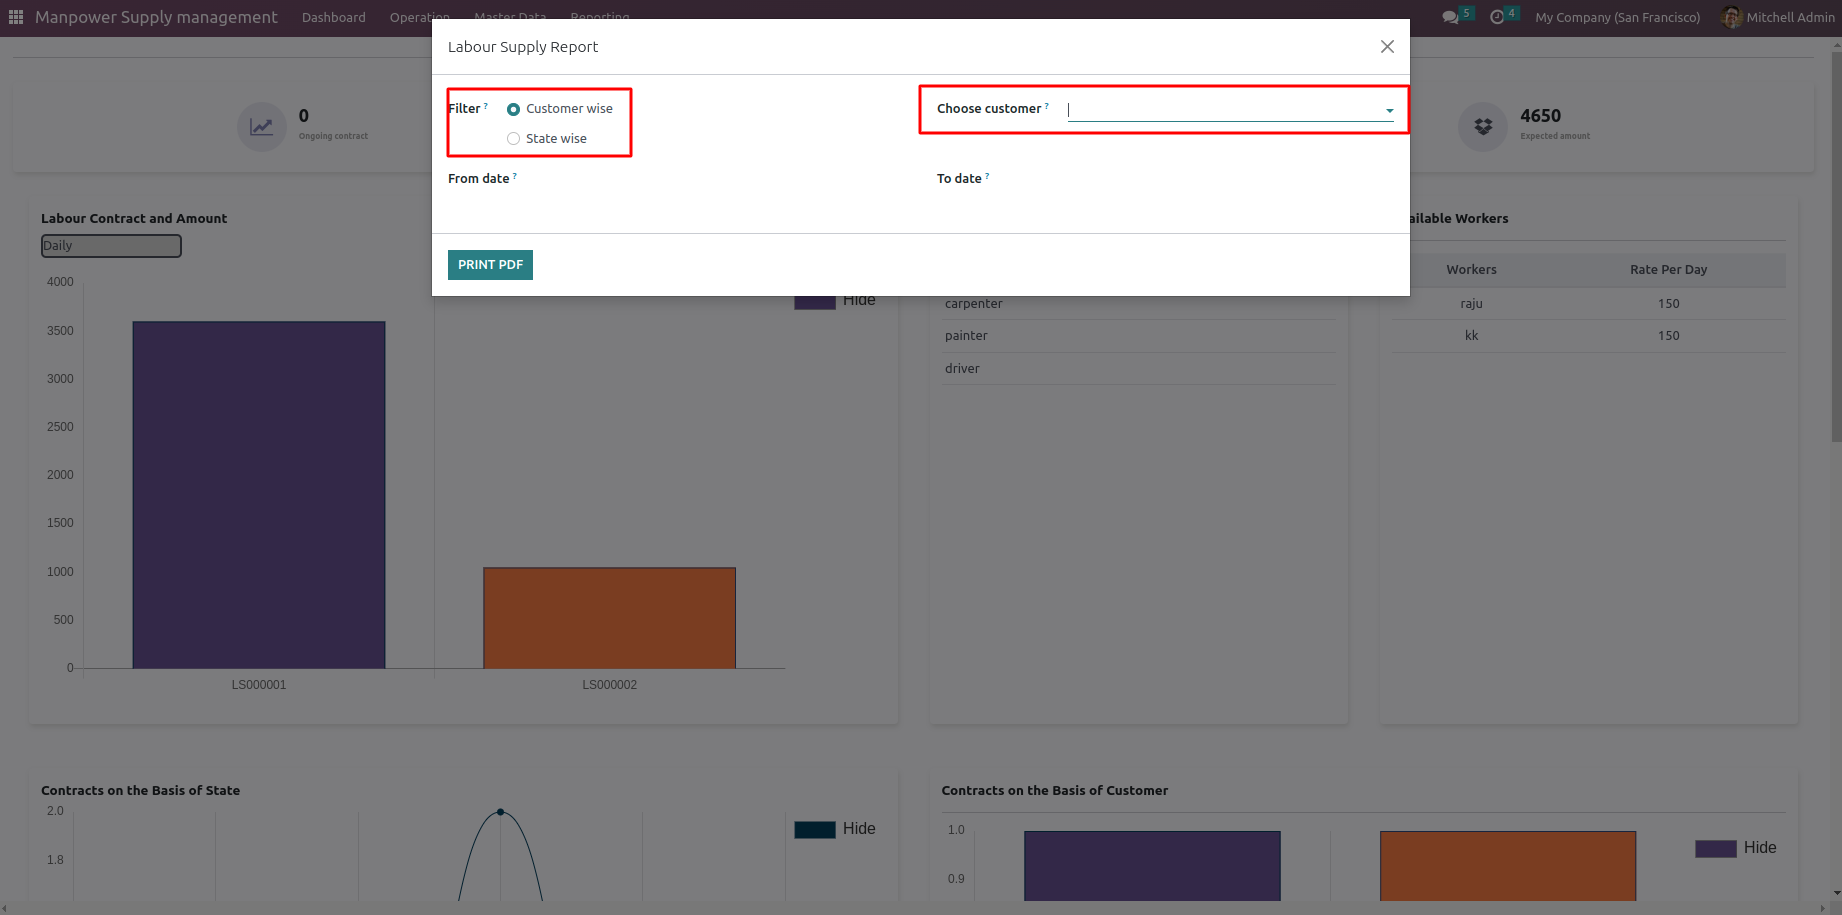Expand the Choose customer dropdown arrow

tap(1389, 111)
